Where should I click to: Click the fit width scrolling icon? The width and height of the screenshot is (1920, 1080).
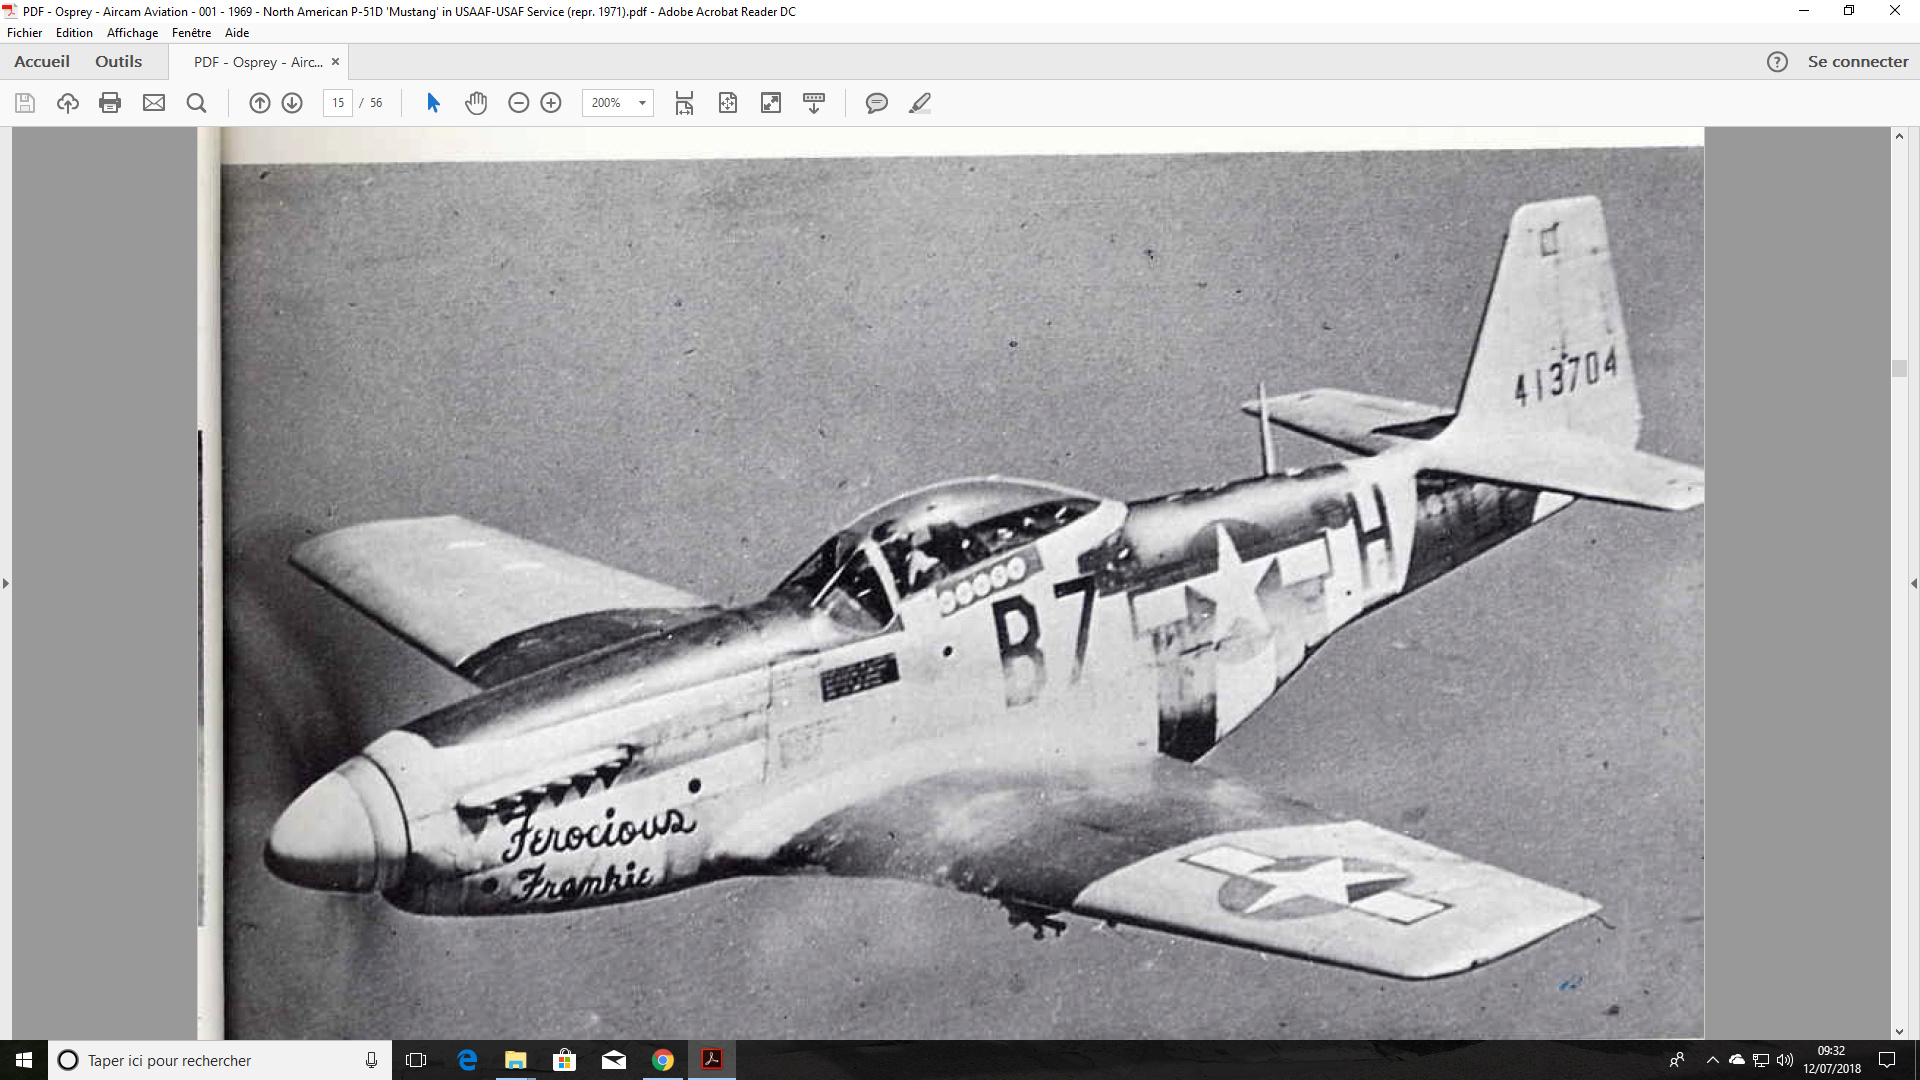[x=684, y=103]
